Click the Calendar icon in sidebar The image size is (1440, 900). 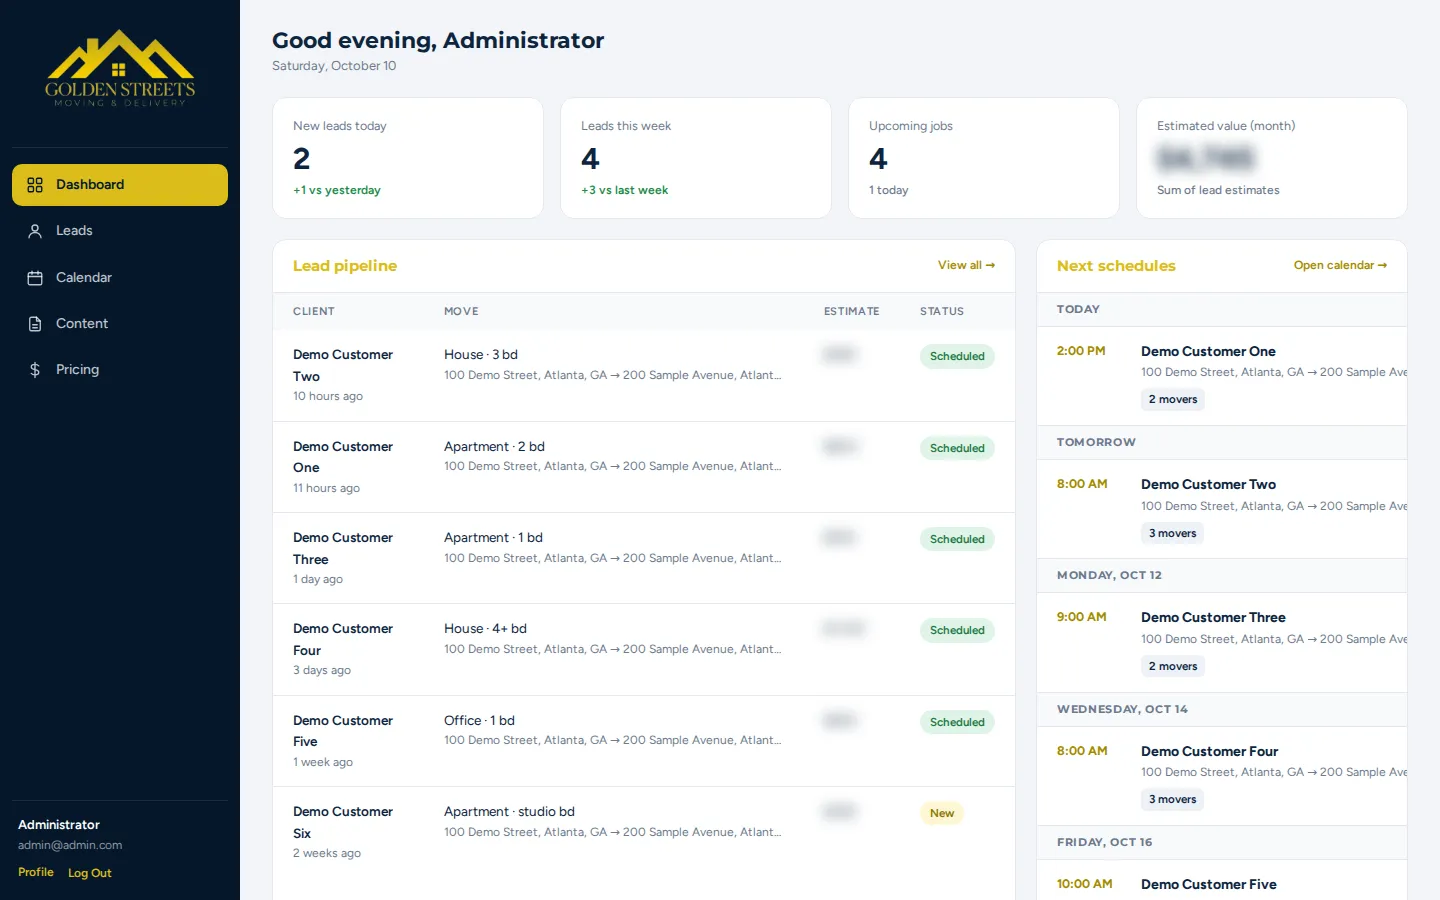pos(35,278)
